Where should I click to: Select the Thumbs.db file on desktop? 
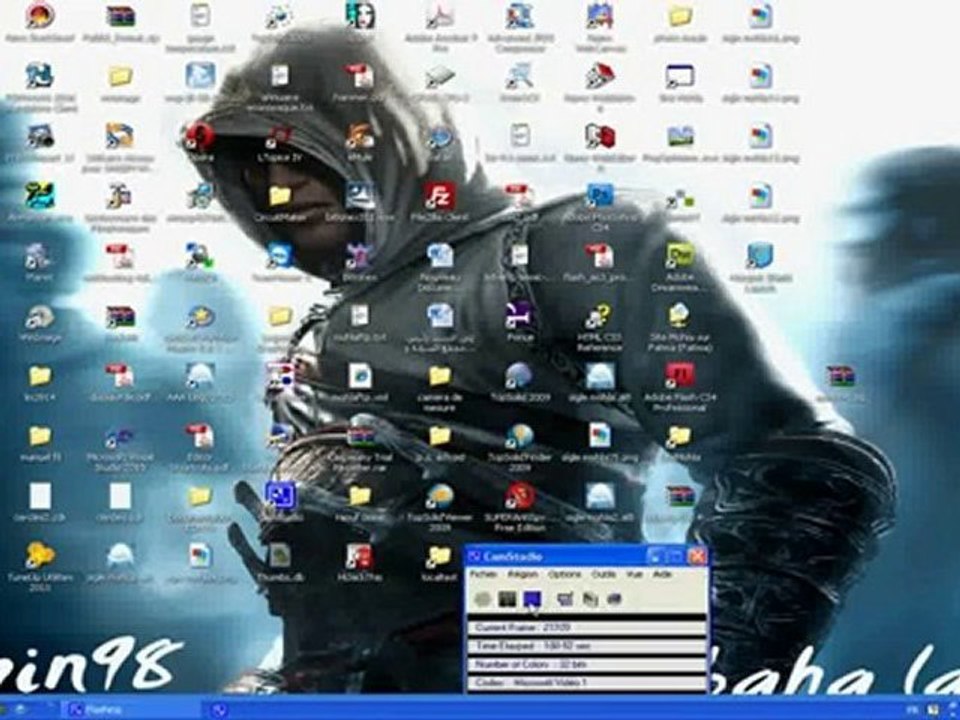point(280,562)
